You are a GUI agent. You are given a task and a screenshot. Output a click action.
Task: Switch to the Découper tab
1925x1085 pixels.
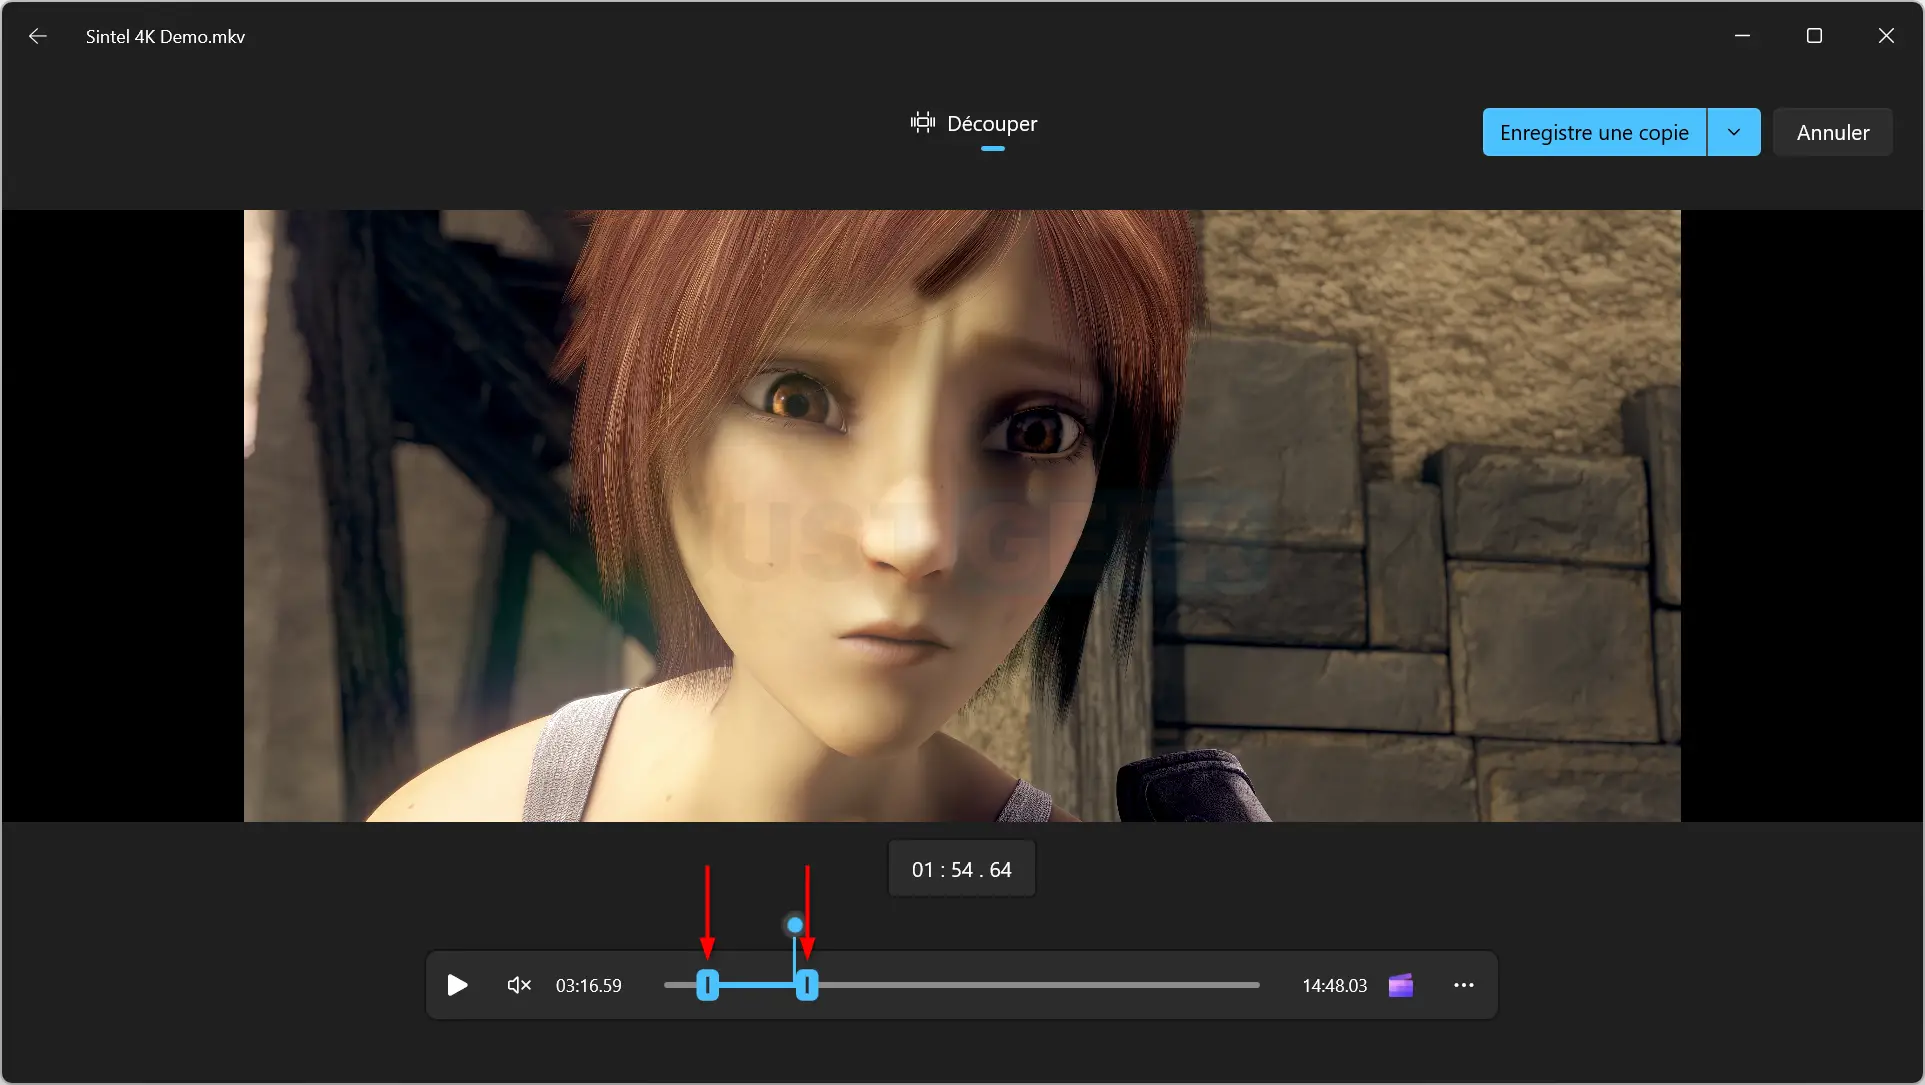[974, 124]
